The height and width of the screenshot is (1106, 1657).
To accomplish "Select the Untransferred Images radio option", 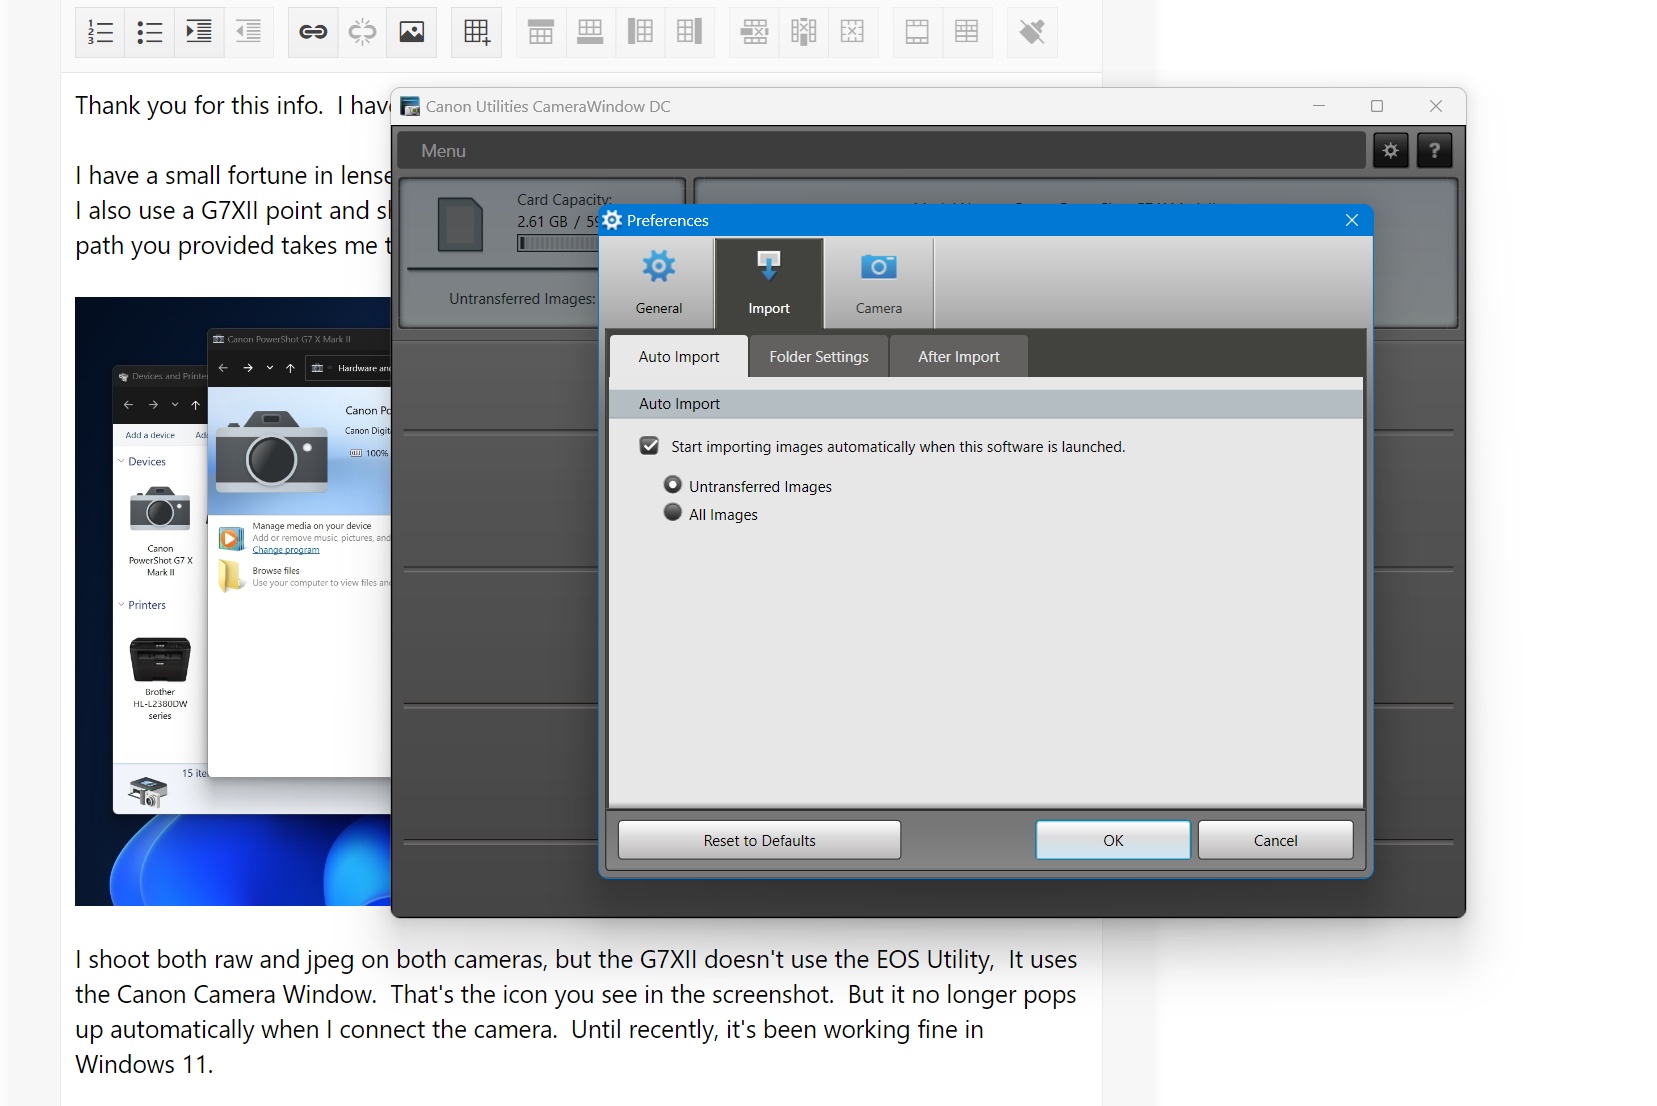I will pos(673,485).
